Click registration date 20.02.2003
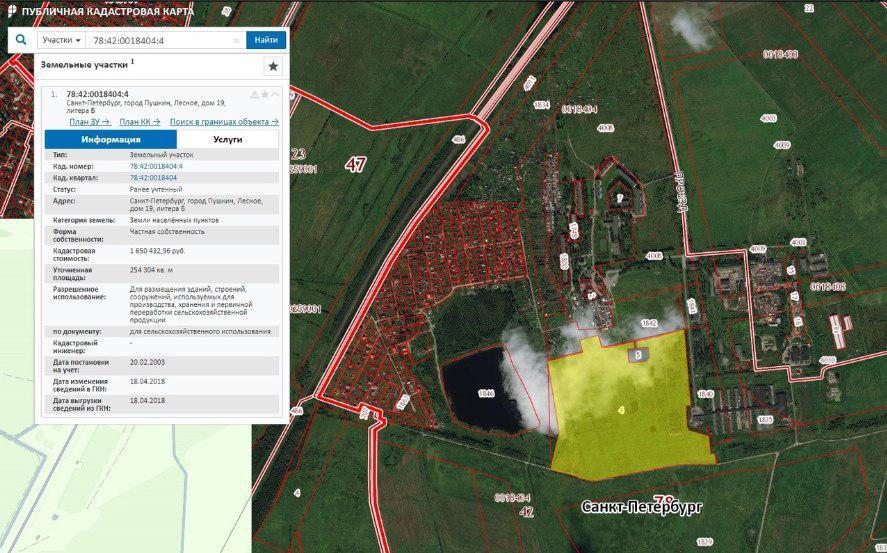 [148, 362]
